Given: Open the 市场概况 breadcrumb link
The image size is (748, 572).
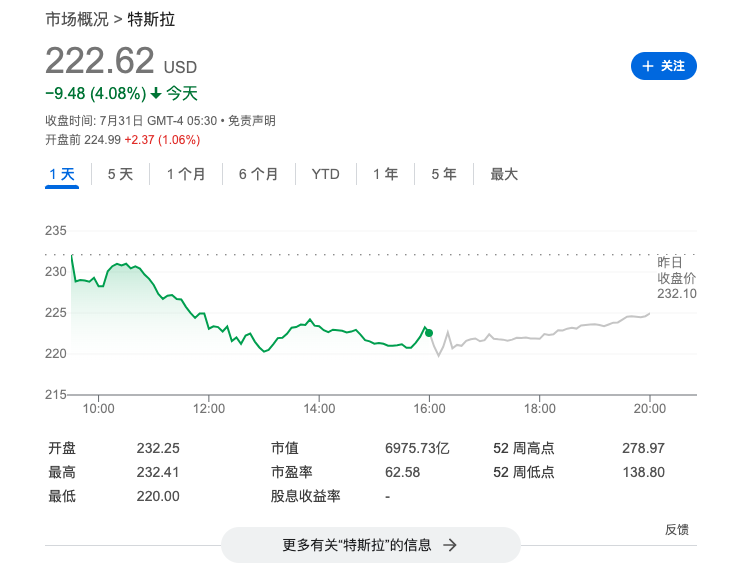Looking at the screenshot, I should [x=77, y=19].
